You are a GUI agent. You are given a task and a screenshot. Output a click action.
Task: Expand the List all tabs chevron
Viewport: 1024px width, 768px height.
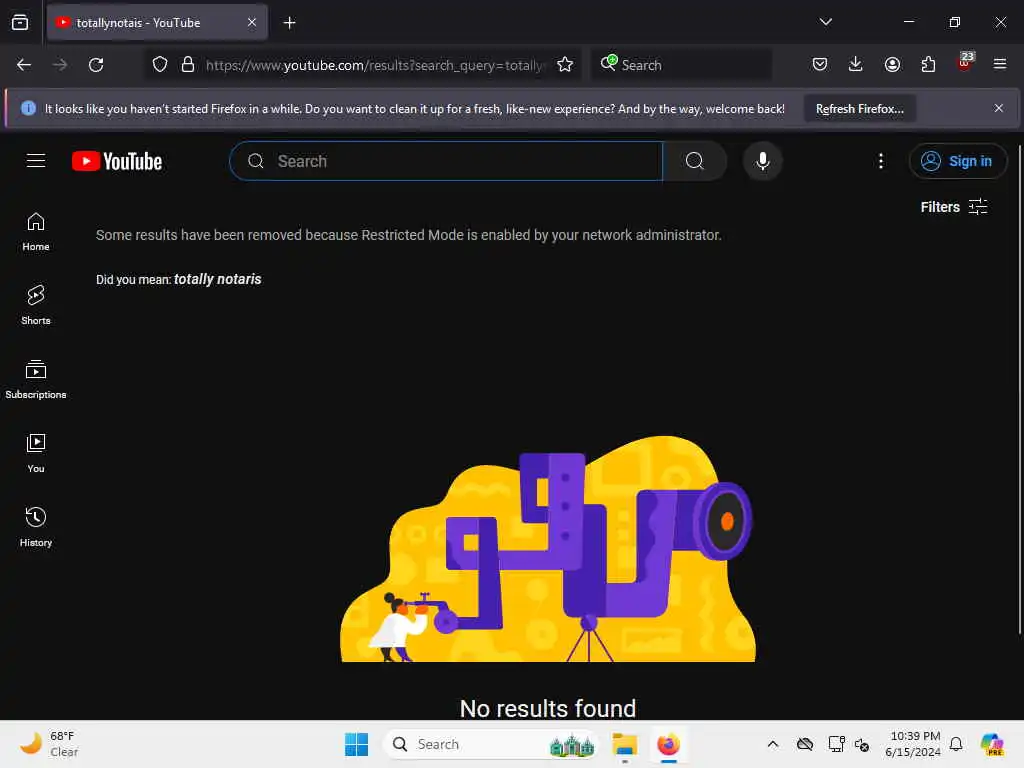[826, 22]
